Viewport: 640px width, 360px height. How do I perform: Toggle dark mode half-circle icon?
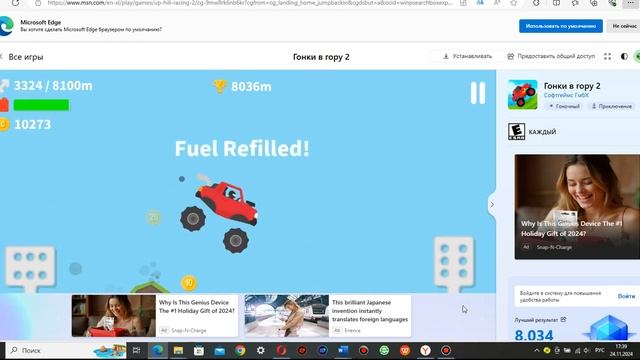(x=624, y=57)
